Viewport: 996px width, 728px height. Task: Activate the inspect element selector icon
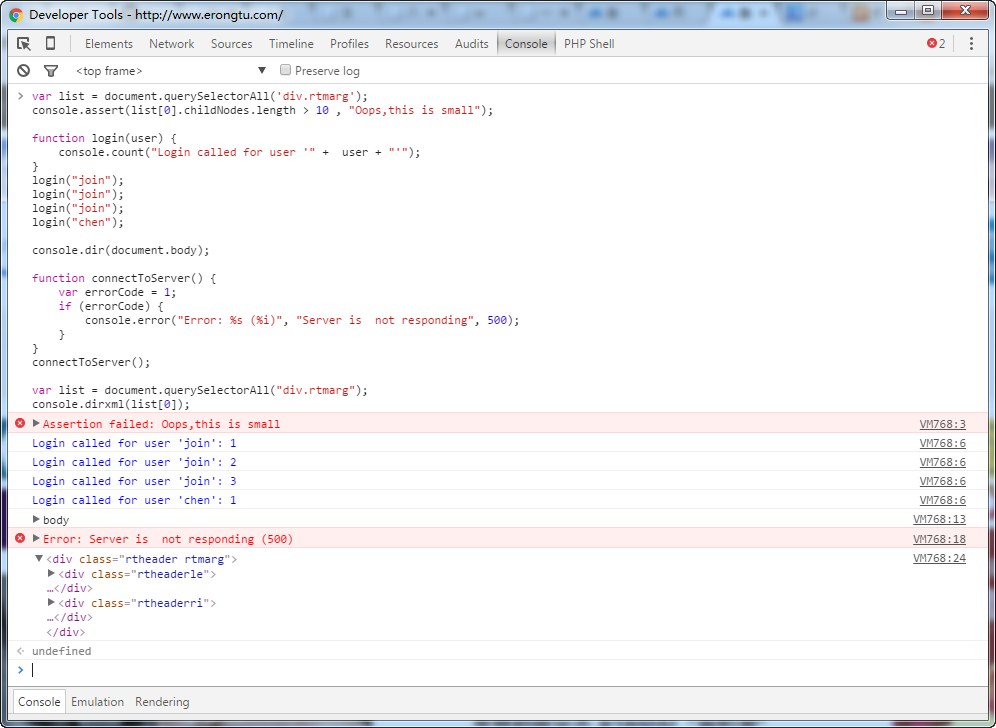click(24, 43)
